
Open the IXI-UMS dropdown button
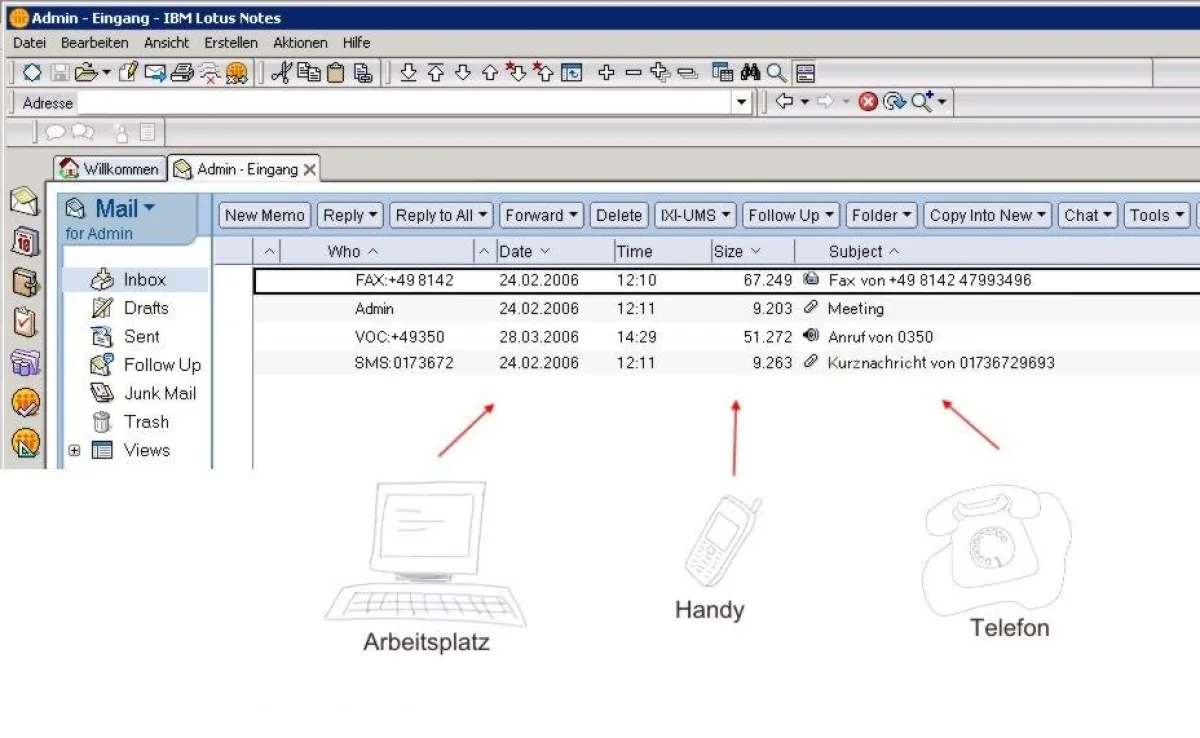696,215
